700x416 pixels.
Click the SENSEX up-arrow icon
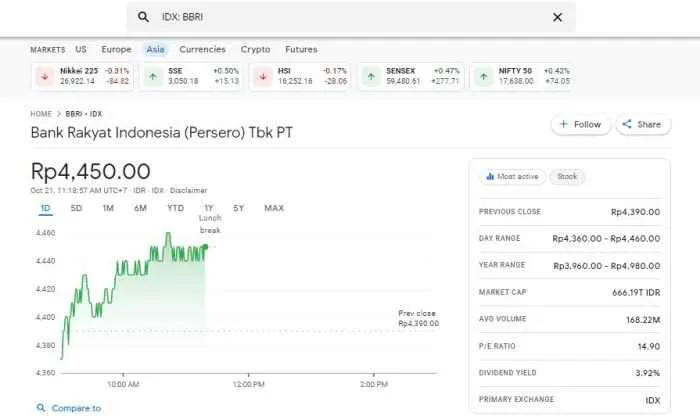pos(371,76)
